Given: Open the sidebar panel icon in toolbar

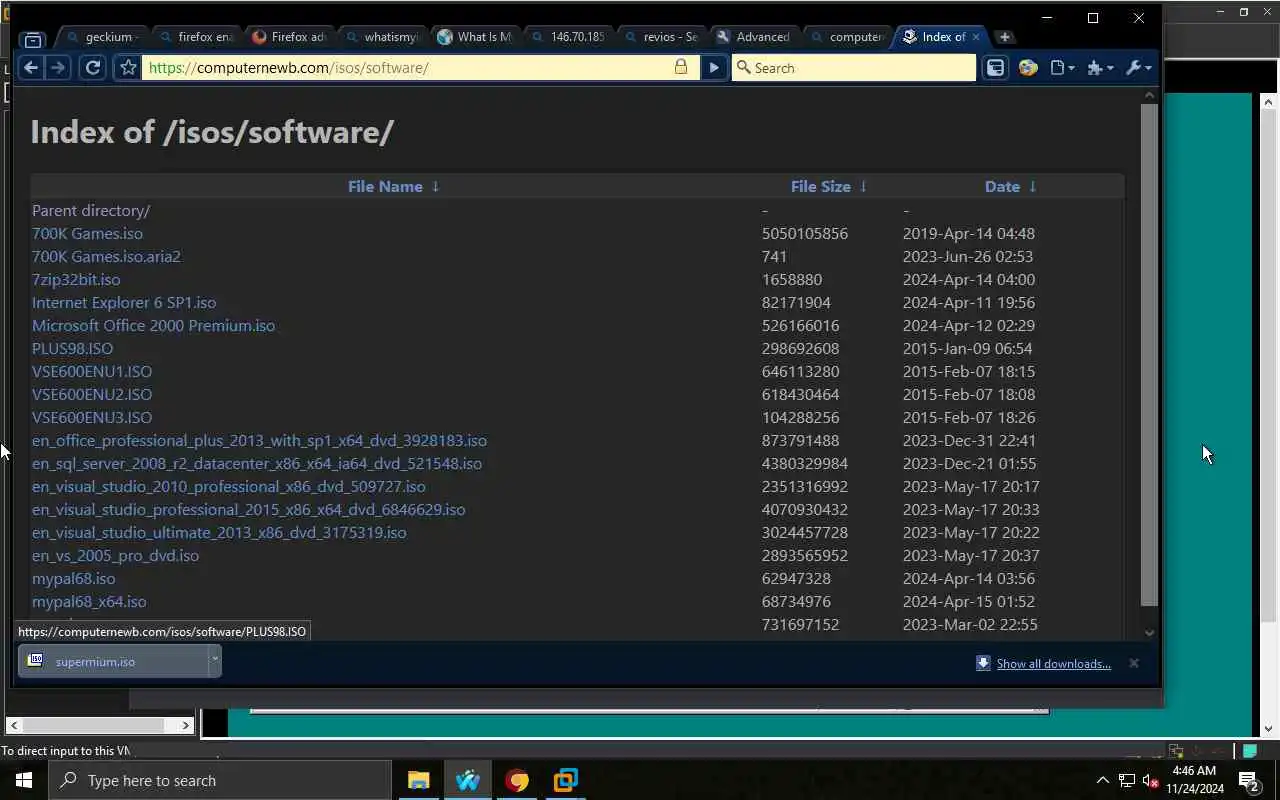Looking at the screenshot, I should (x=995, y=67).
